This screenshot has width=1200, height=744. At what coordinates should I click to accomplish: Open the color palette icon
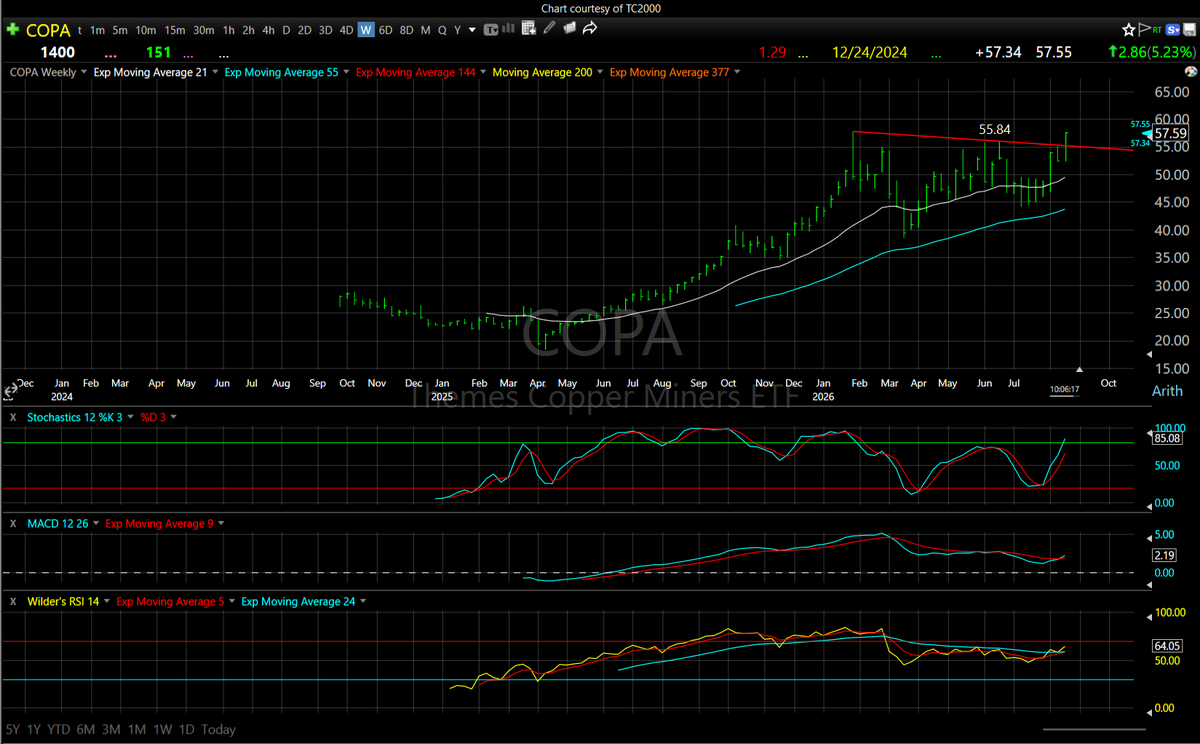click(1191, 72)
